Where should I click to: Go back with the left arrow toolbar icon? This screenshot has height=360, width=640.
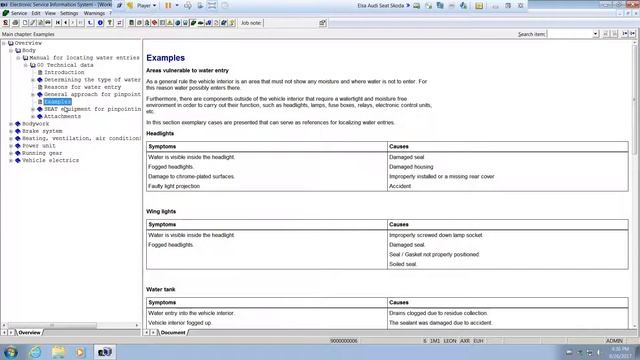click(x=65, y=23)
